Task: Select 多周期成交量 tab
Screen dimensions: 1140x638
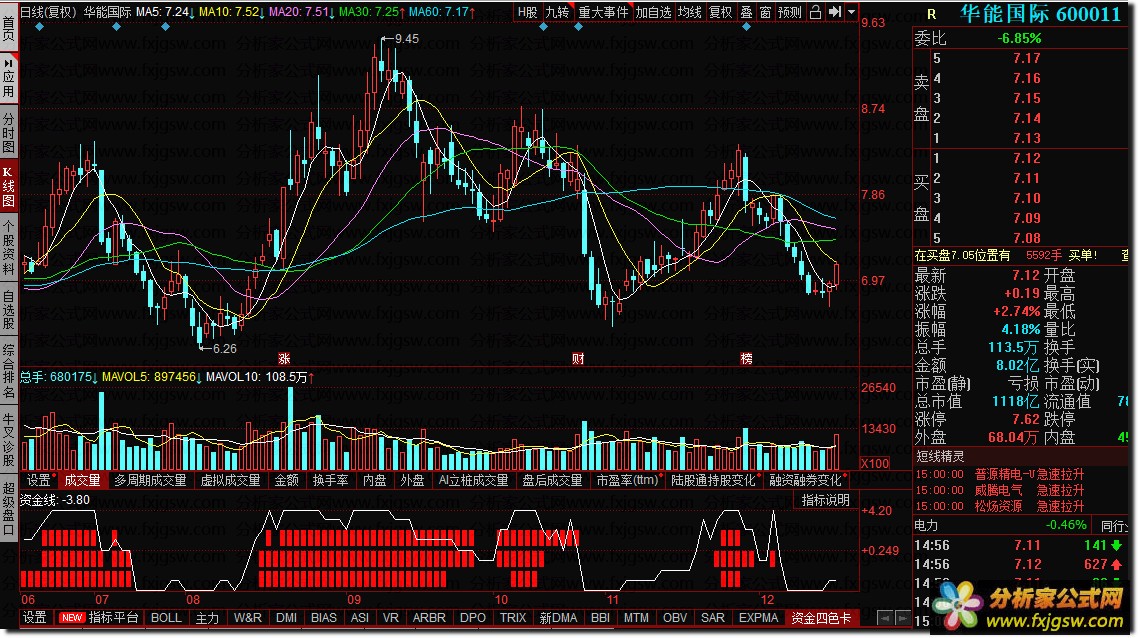Action: click(x=150, y=480)
